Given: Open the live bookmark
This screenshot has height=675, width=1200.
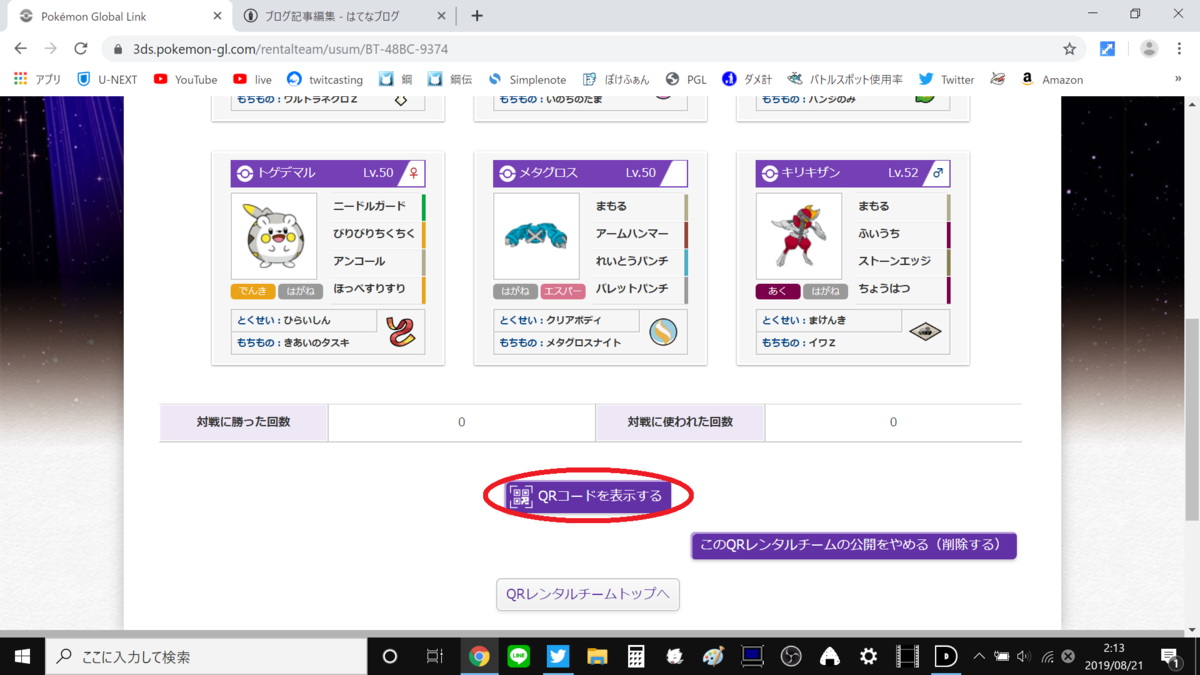Looking at the screenshot, I should tap(252, 79).
